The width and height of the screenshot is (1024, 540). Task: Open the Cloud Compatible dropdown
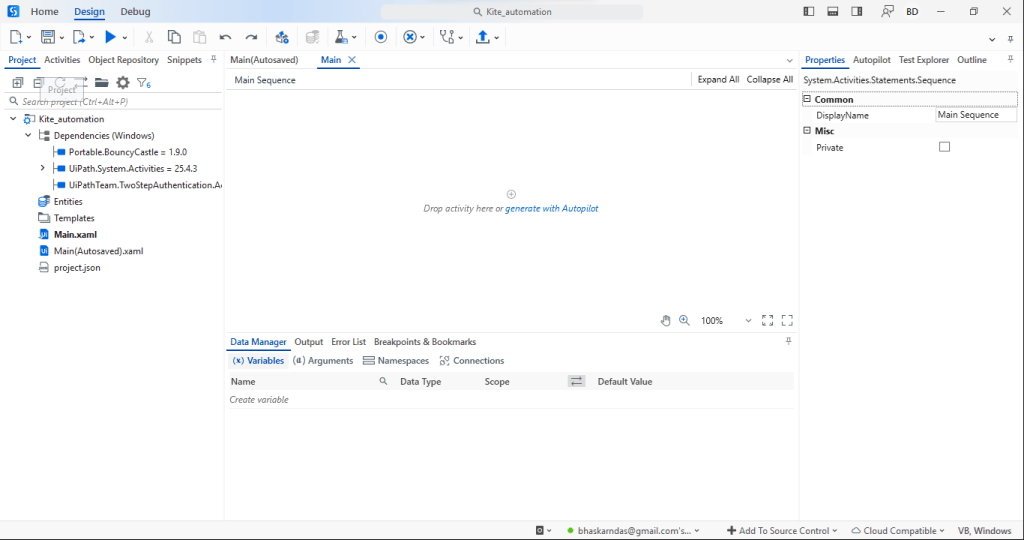[897, 531]
